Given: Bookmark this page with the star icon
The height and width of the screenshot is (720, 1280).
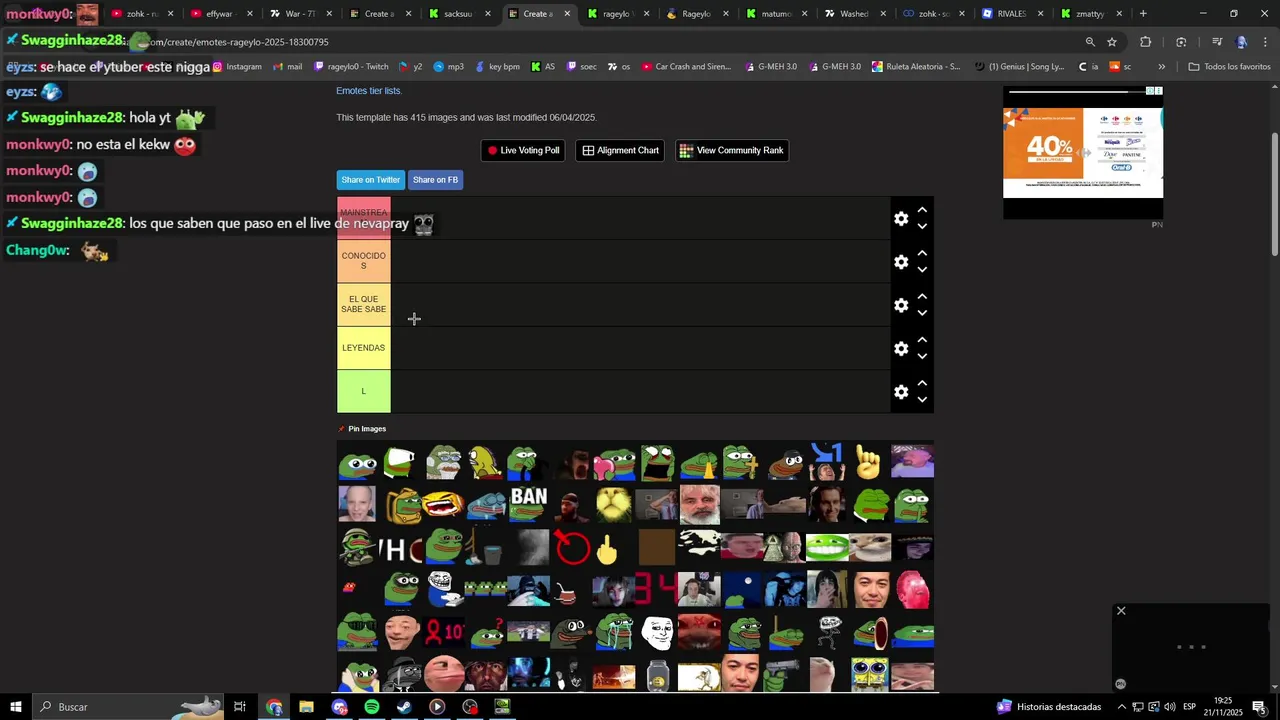Looking at the screenshot, I should pos(1112,42).
